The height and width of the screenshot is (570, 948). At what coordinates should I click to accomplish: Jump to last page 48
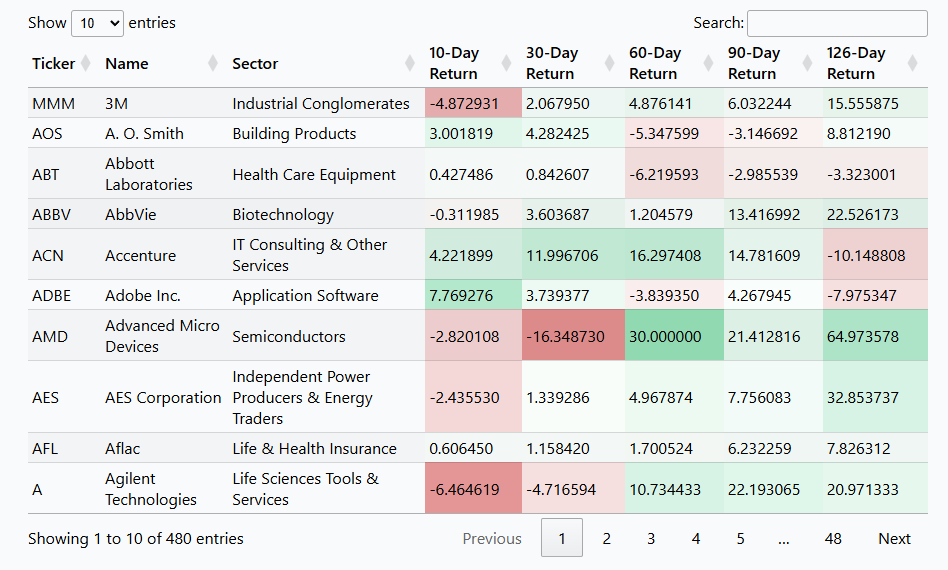tap(832, 538)
